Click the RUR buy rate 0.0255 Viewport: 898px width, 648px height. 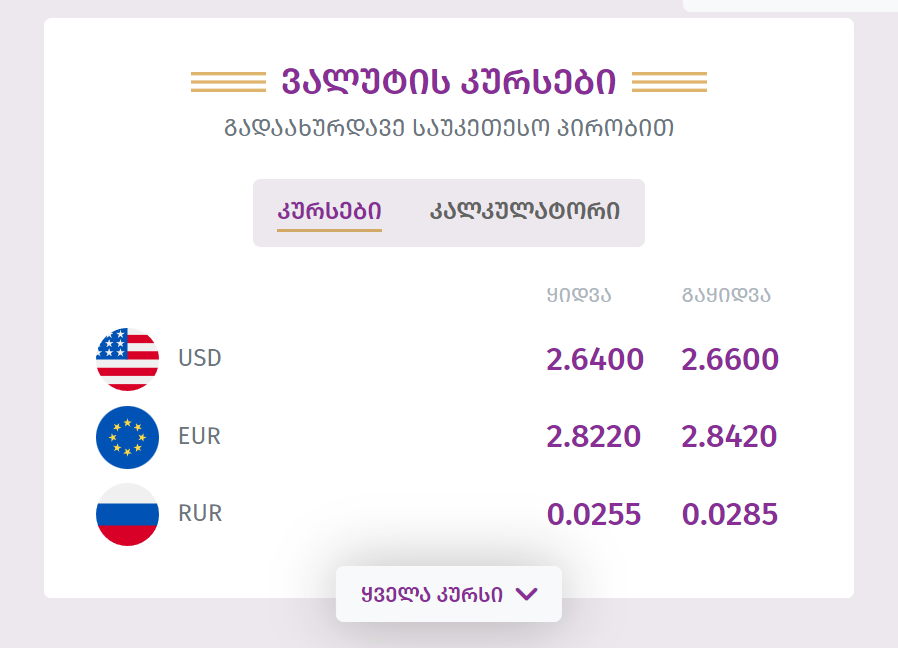pyautogui.click(x=594, y=515)
